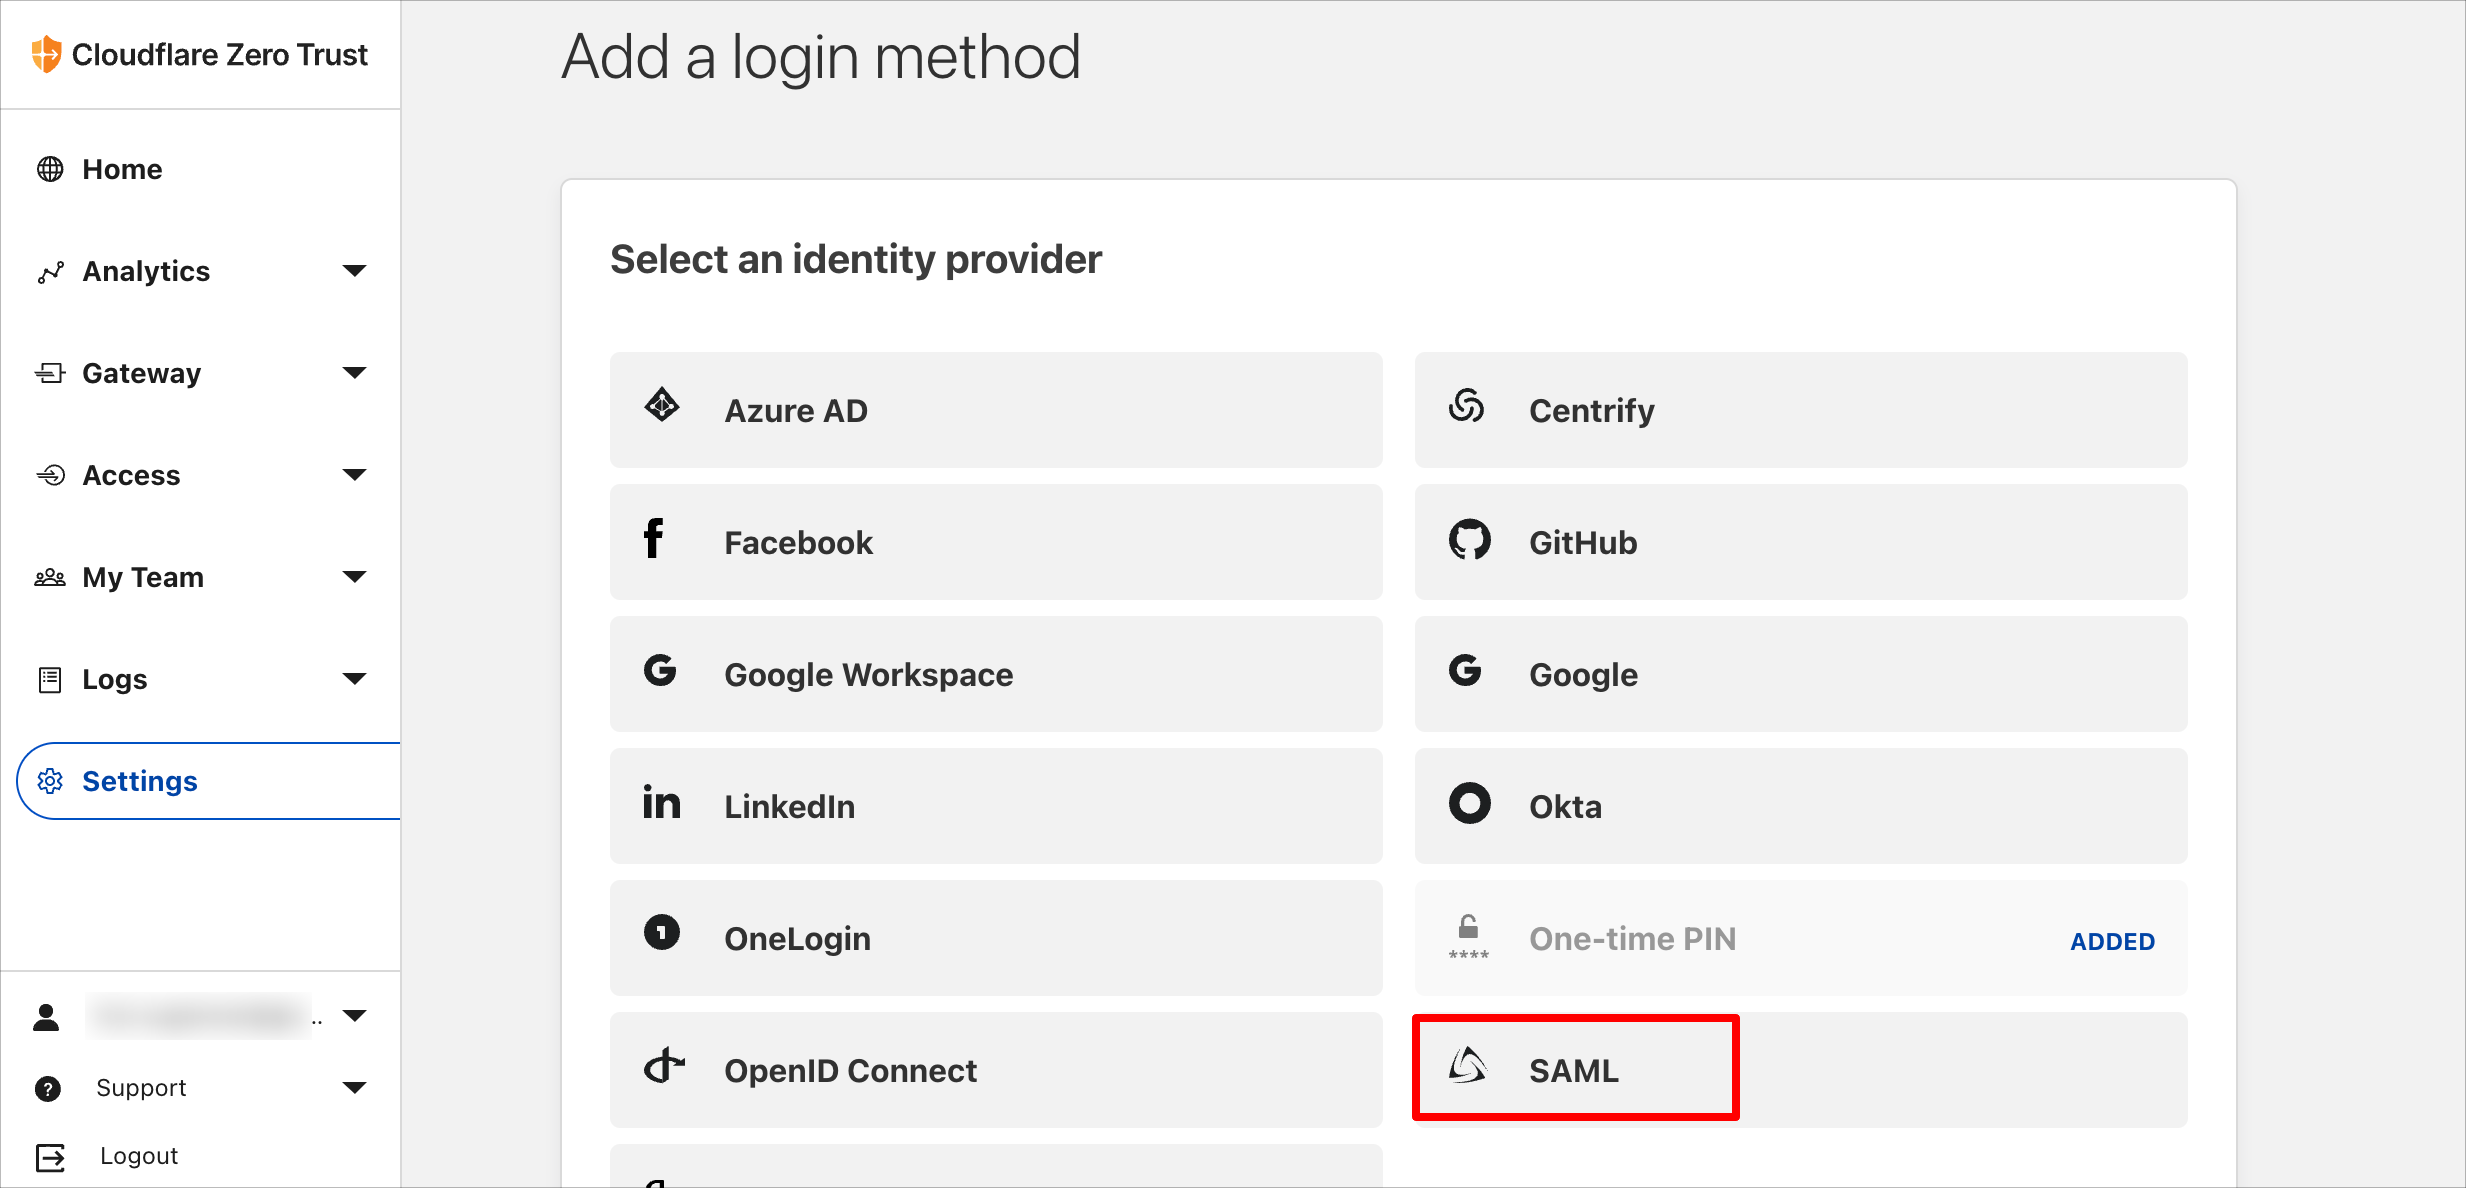Click the Facebook f logo icon
Screen dimensions: 2466x1188
(x=653, y=538)
